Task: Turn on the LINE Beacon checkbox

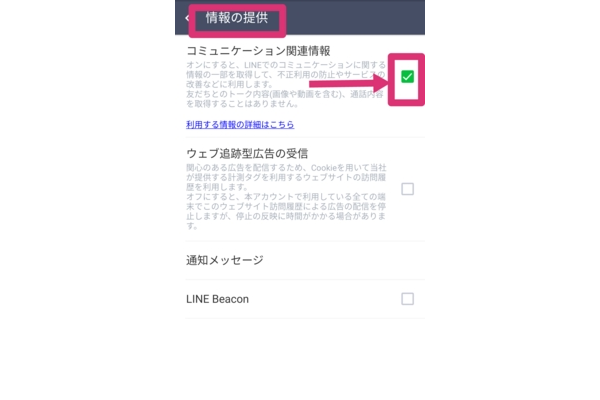Action: click(x=407, y=299)
